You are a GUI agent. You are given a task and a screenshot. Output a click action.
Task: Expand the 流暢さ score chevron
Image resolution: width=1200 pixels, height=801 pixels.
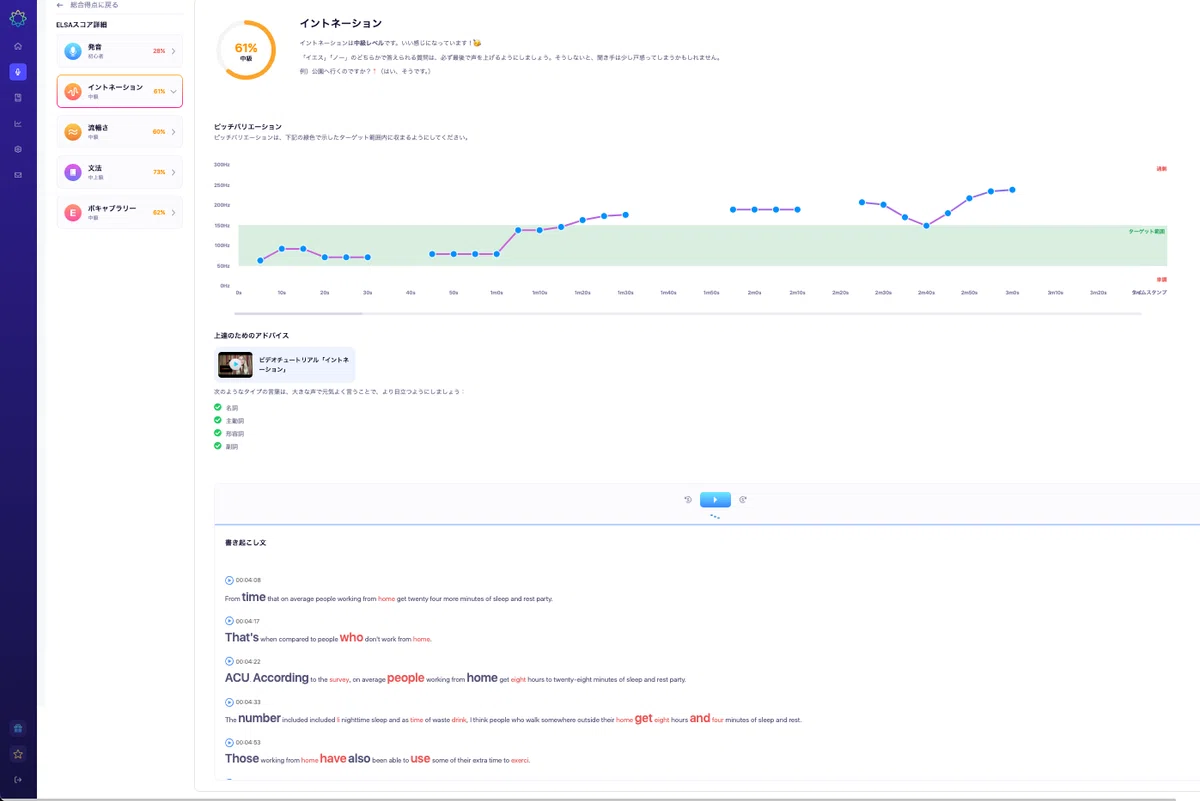(x=173, y=132)
